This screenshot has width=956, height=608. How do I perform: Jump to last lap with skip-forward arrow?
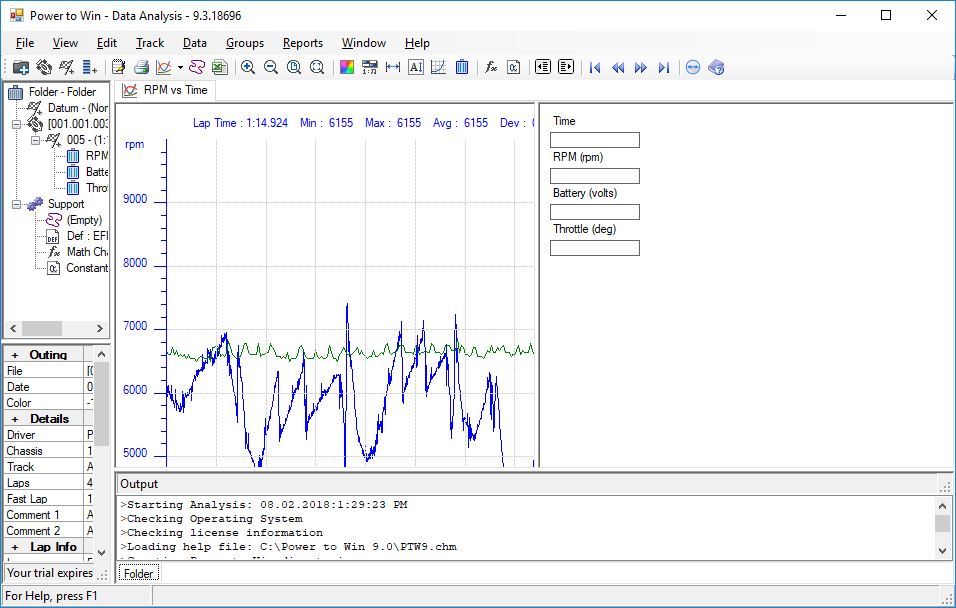click(x=664, y=67)
